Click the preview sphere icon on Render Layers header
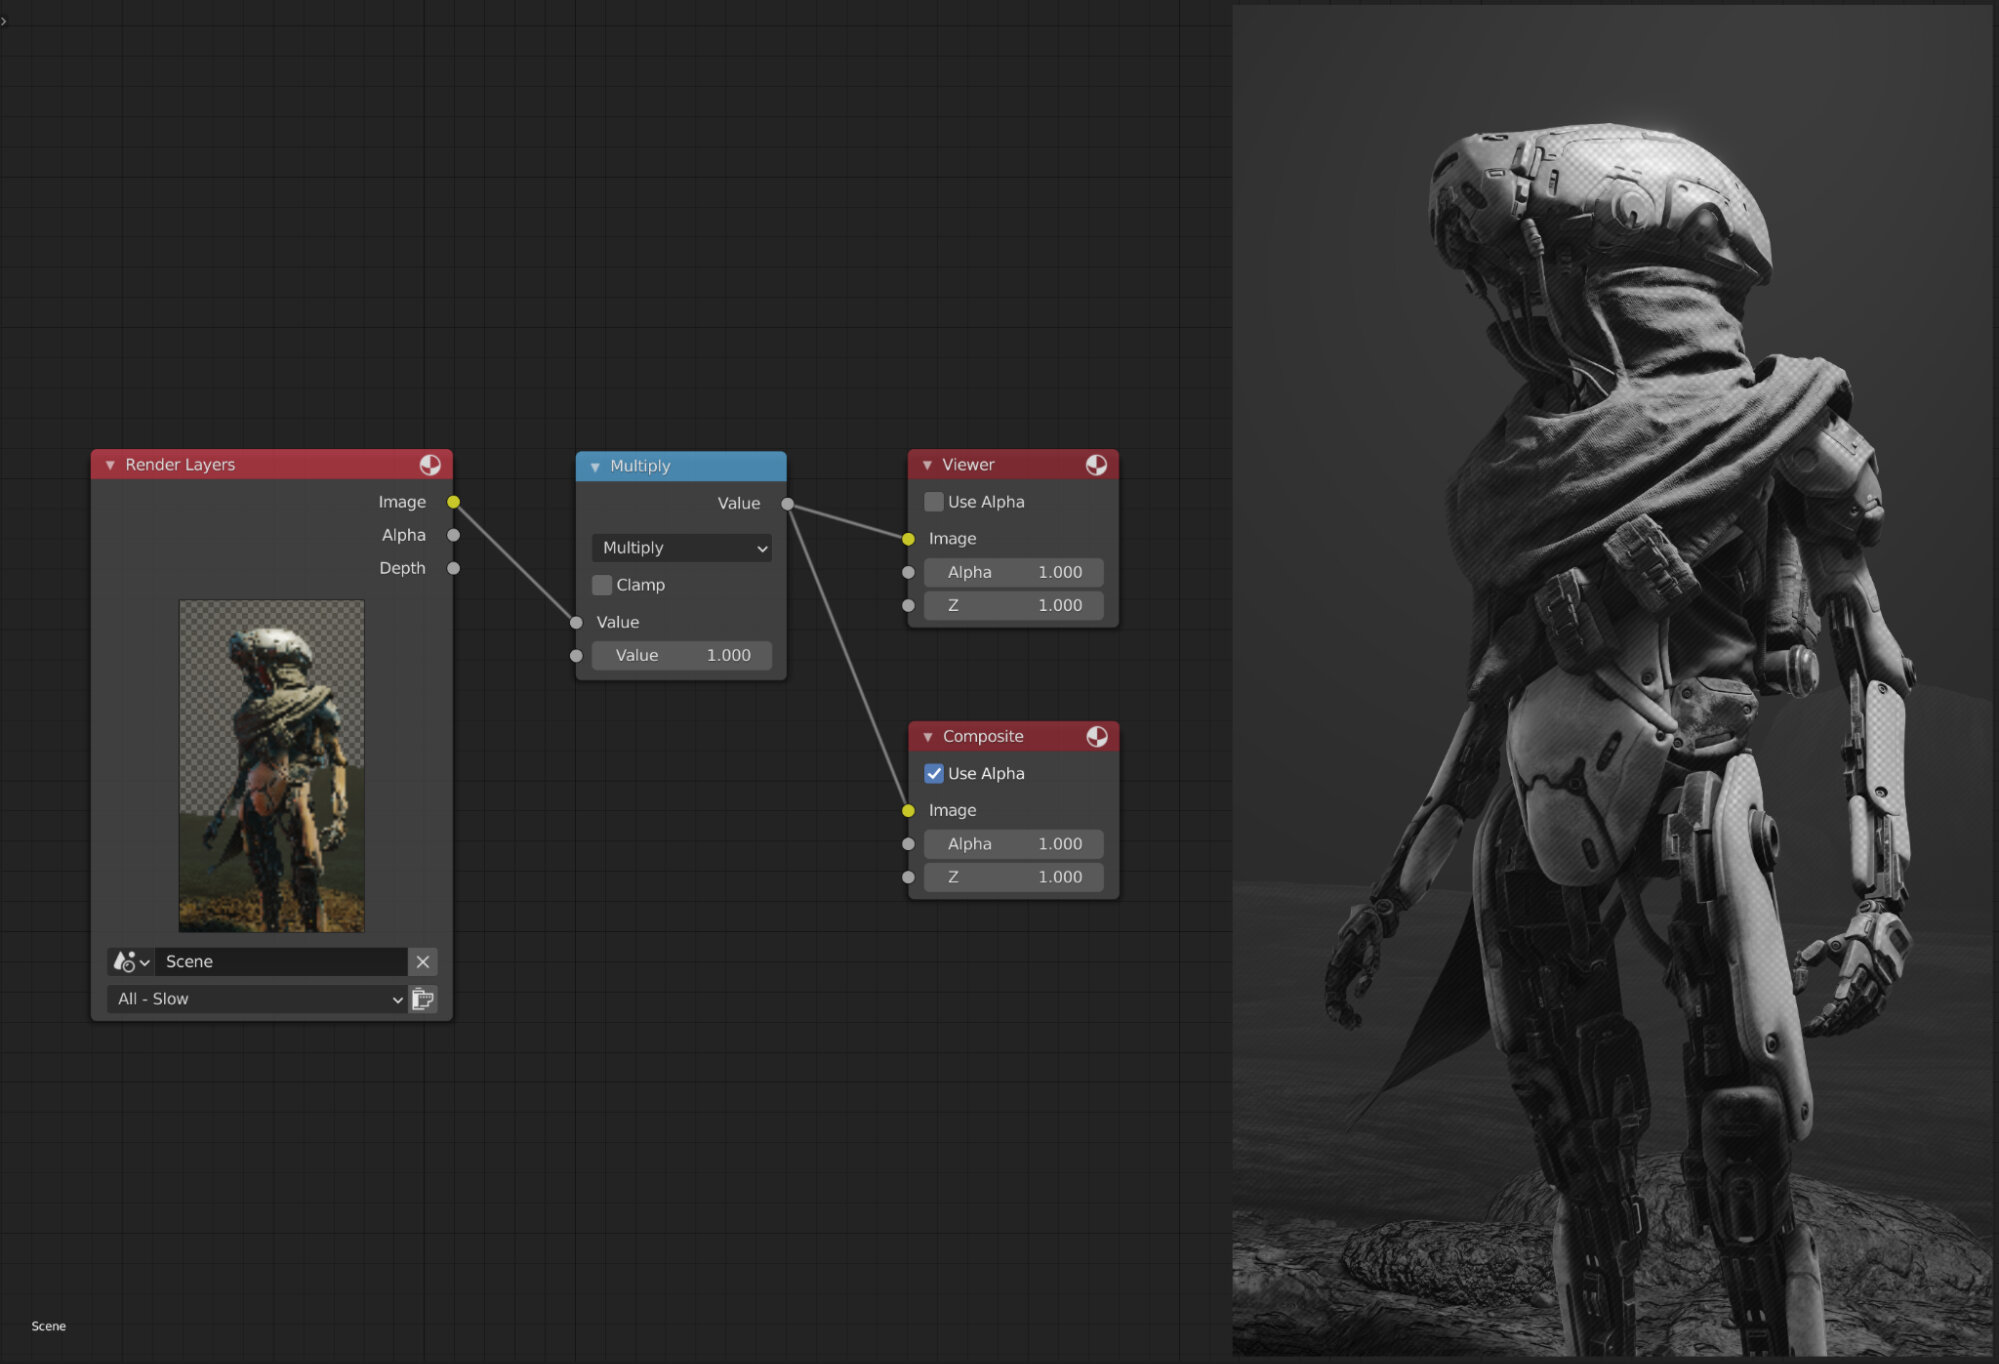The image size is (1999, 1364). 431,464
